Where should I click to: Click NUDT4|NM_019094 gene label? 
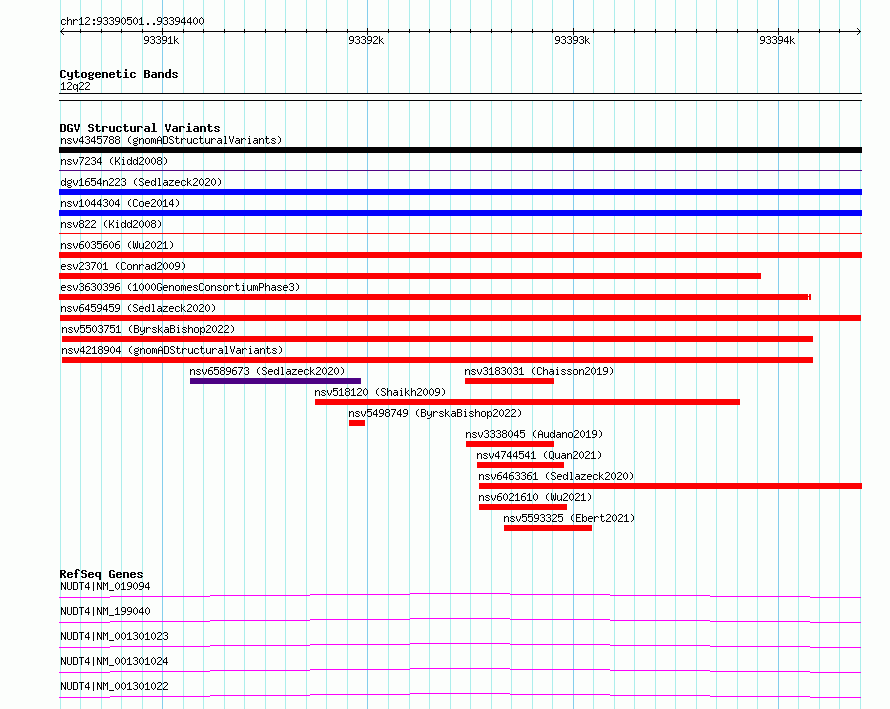(x=105, y=586)
